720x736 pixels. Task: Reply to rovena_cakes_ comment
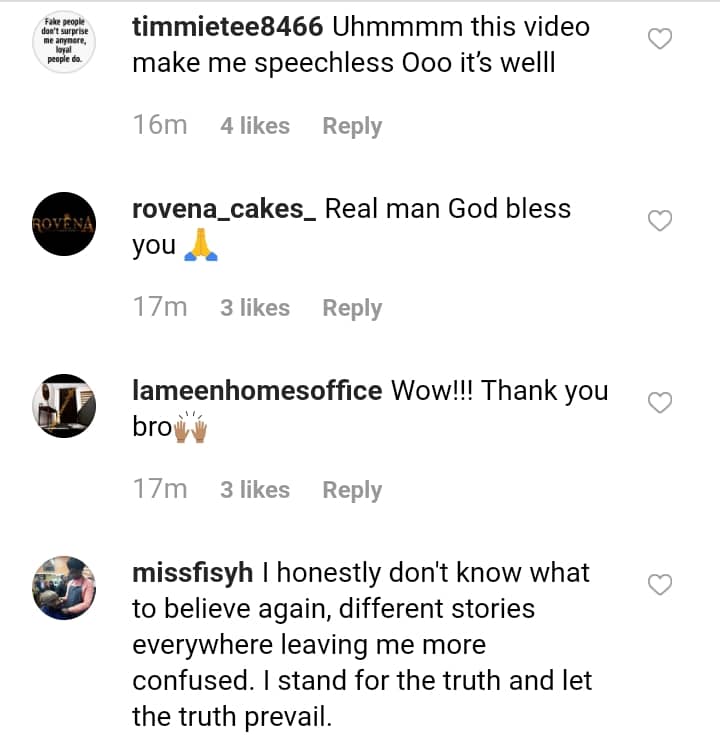point(352,308)
